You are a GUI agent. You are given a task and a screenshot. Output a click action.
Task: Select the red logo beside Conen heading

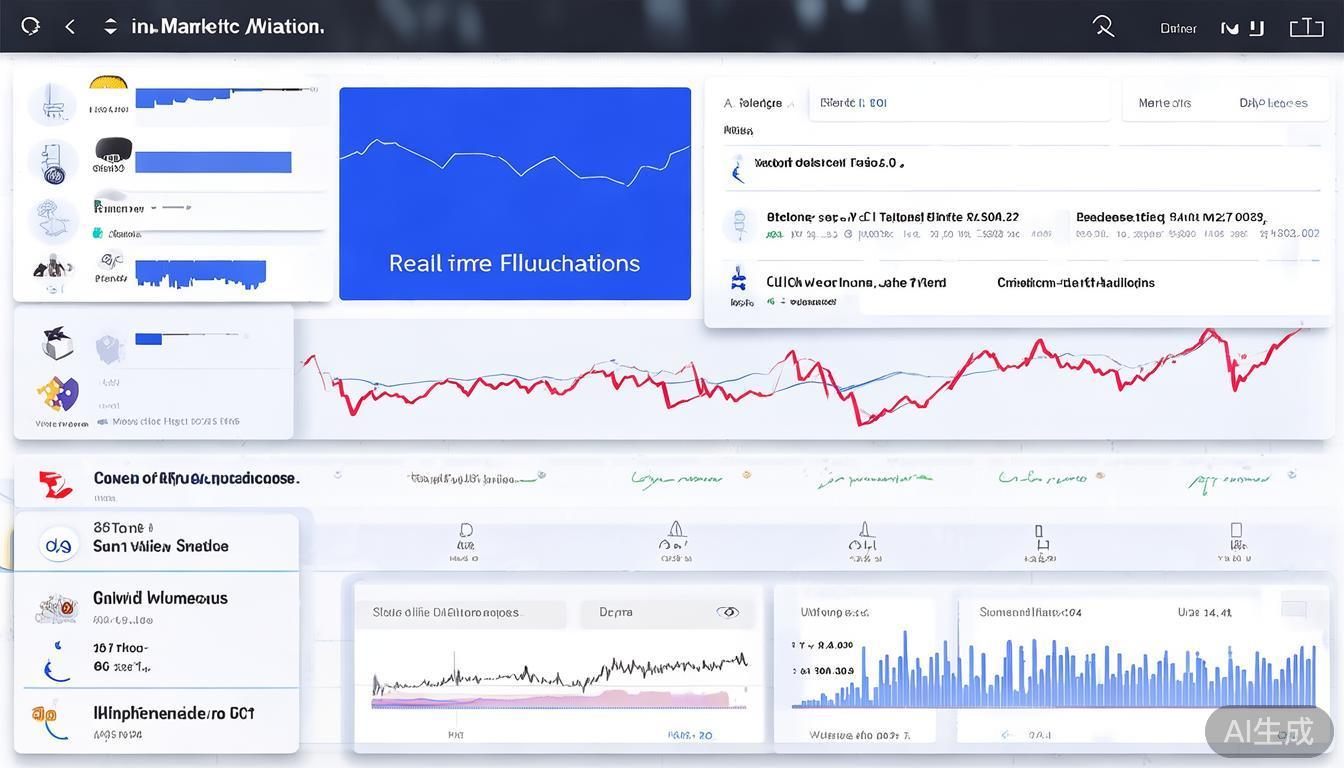coord(56,485)
